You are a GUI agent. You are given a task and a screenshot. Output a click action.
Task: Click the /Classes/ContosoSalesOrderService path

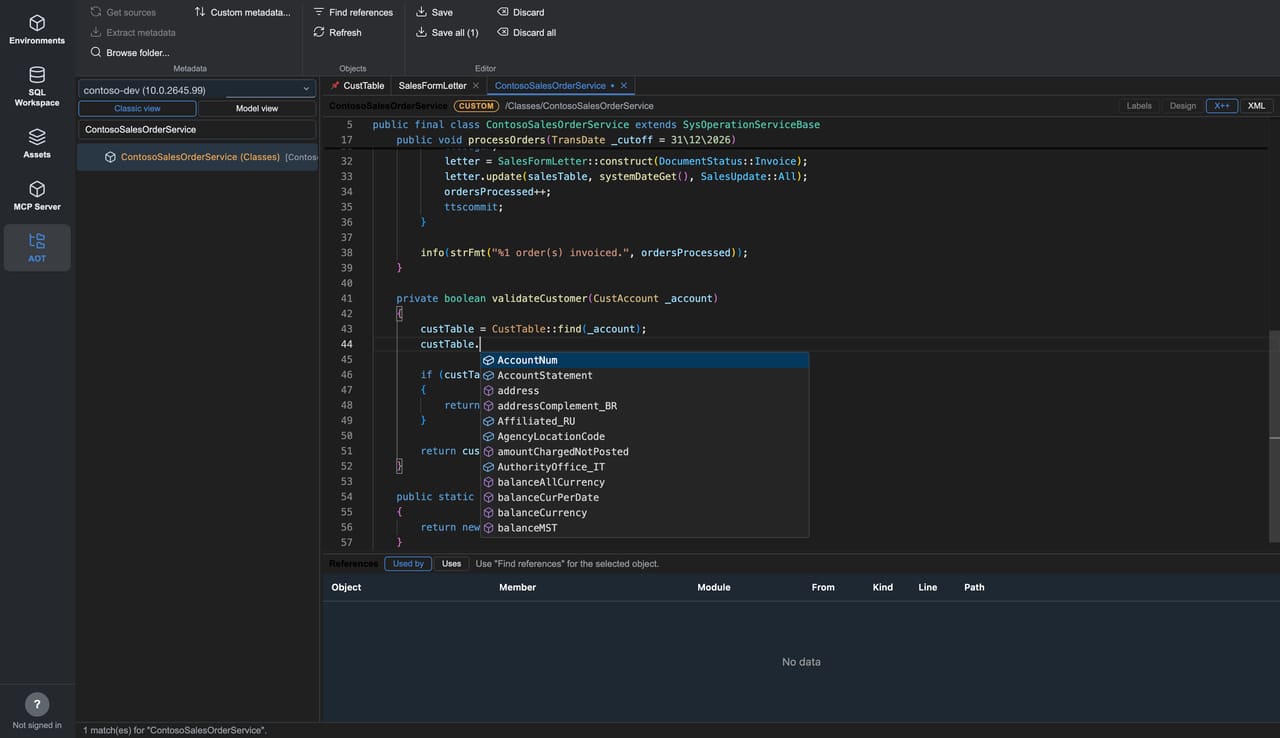point(579,106)
